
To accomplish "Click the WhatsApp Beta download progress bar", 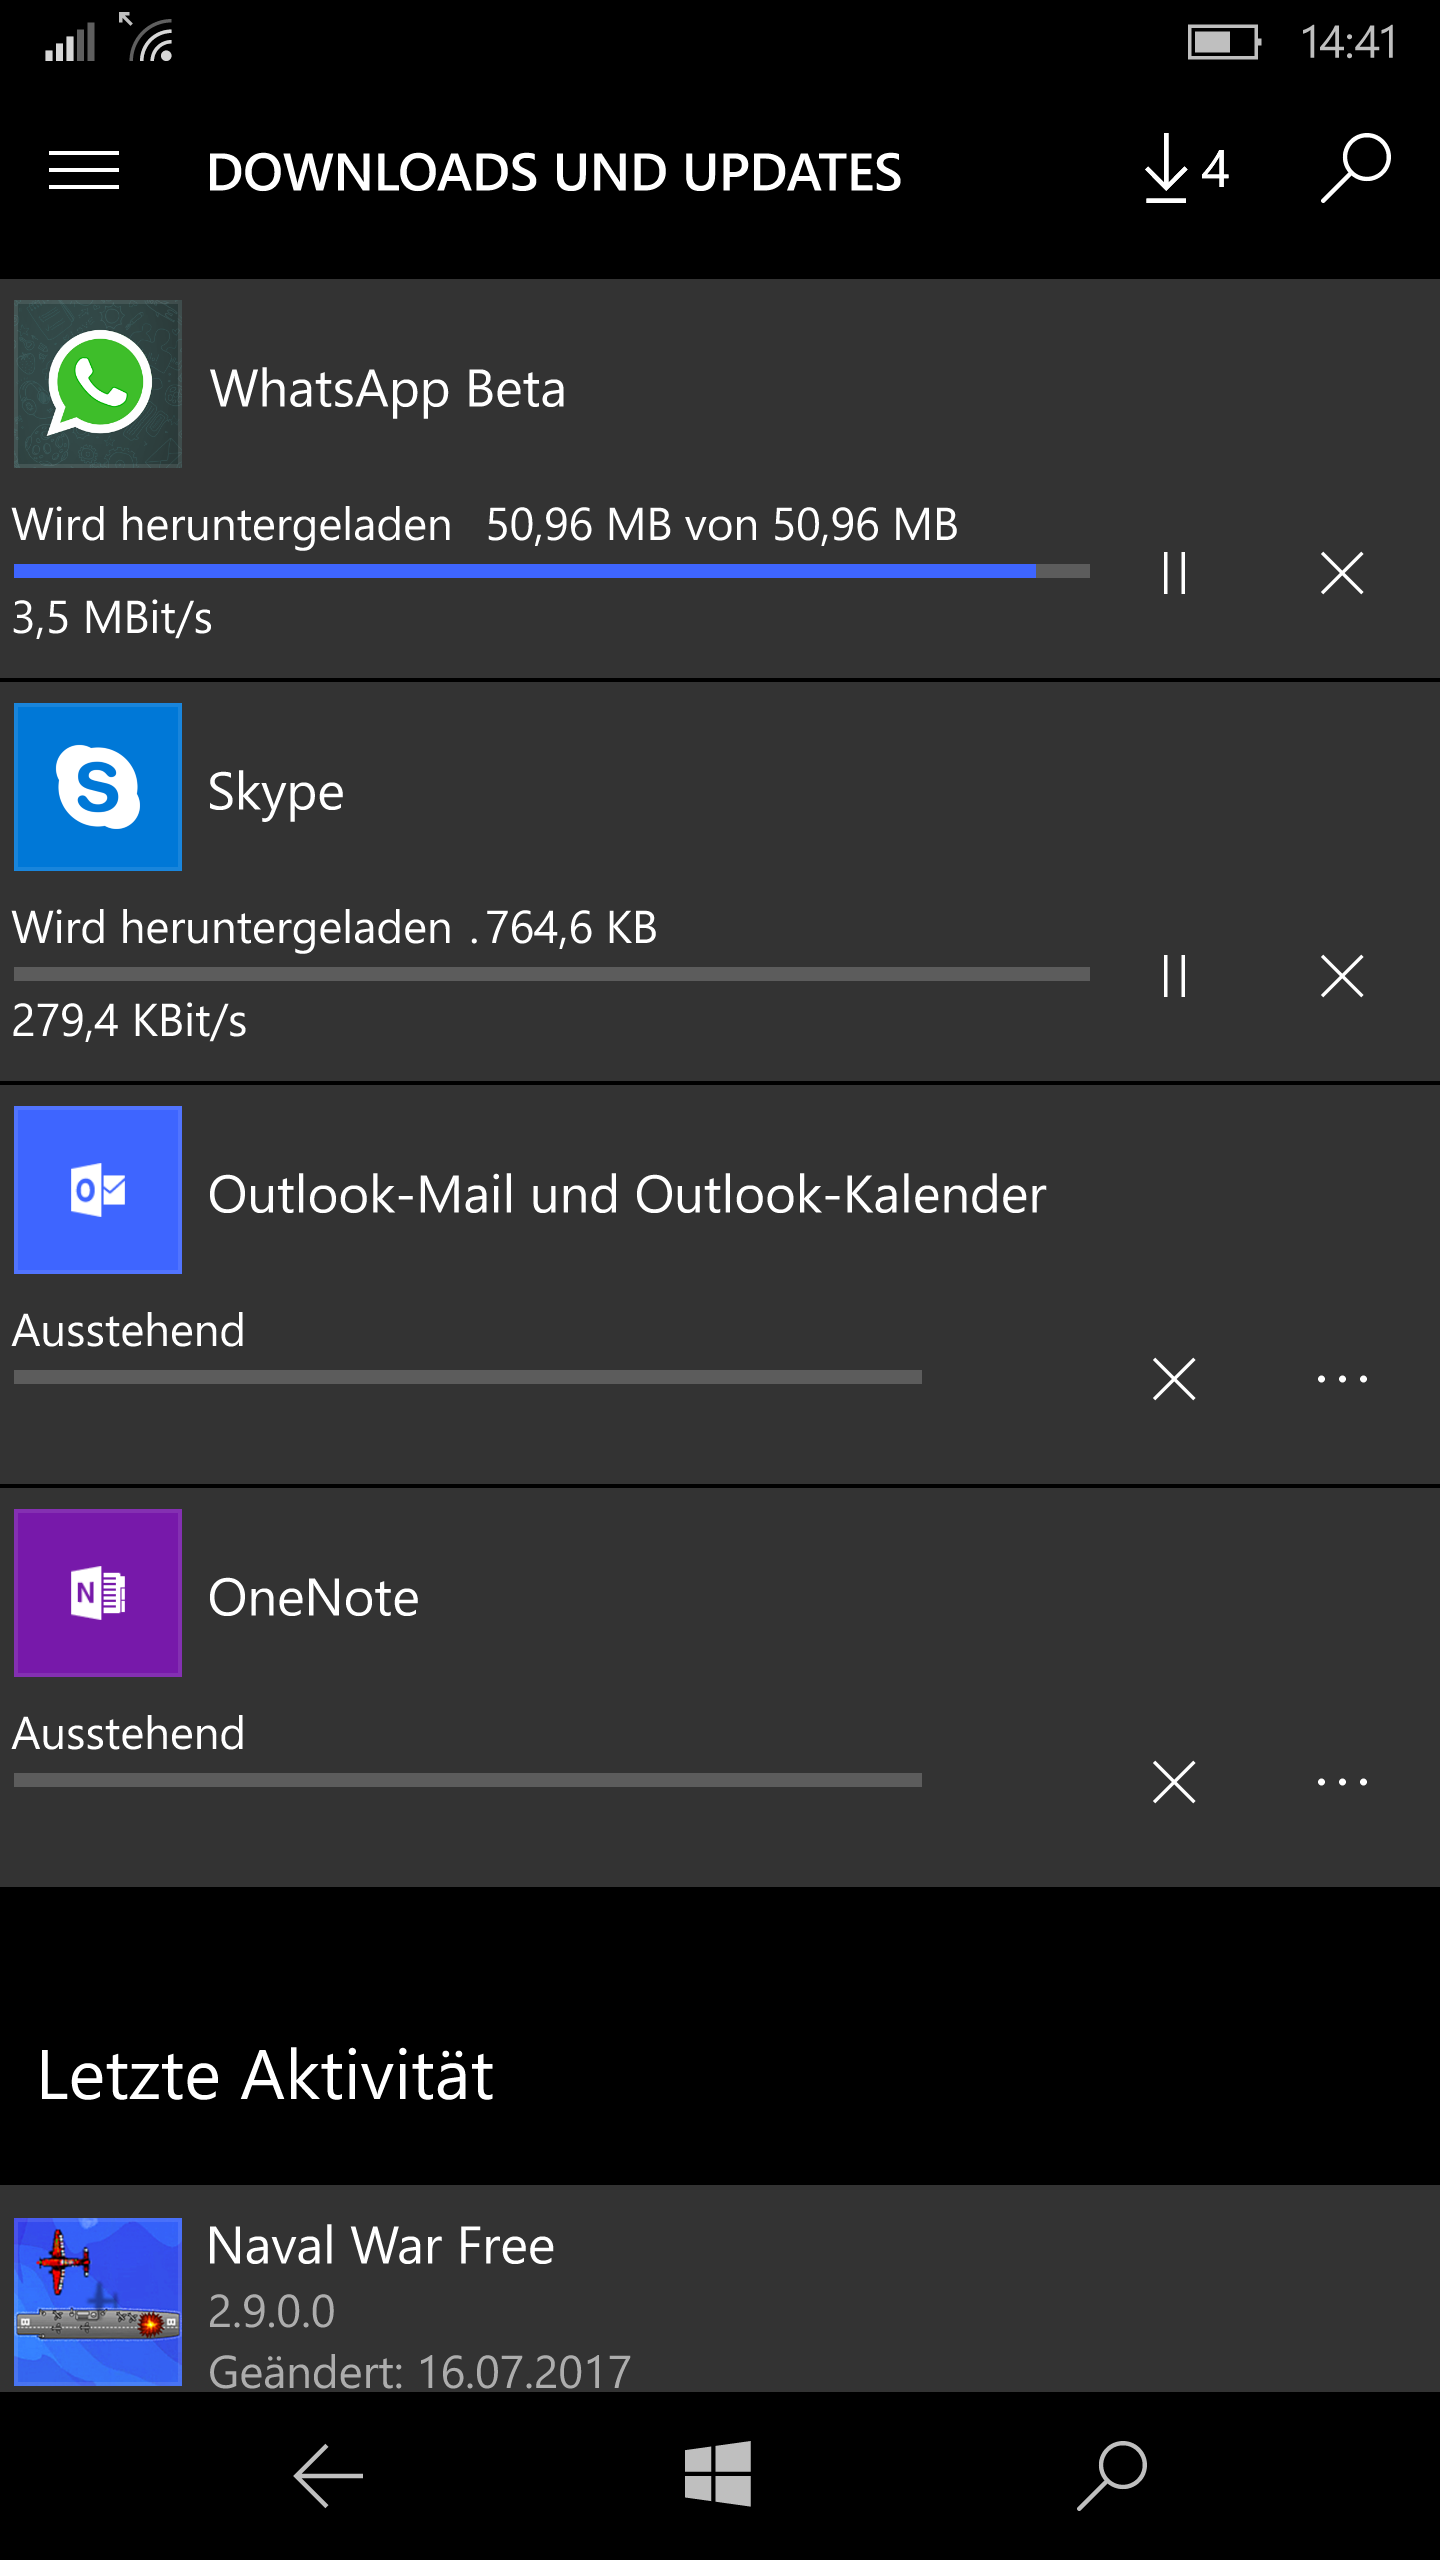I will (x=552, y=571).
